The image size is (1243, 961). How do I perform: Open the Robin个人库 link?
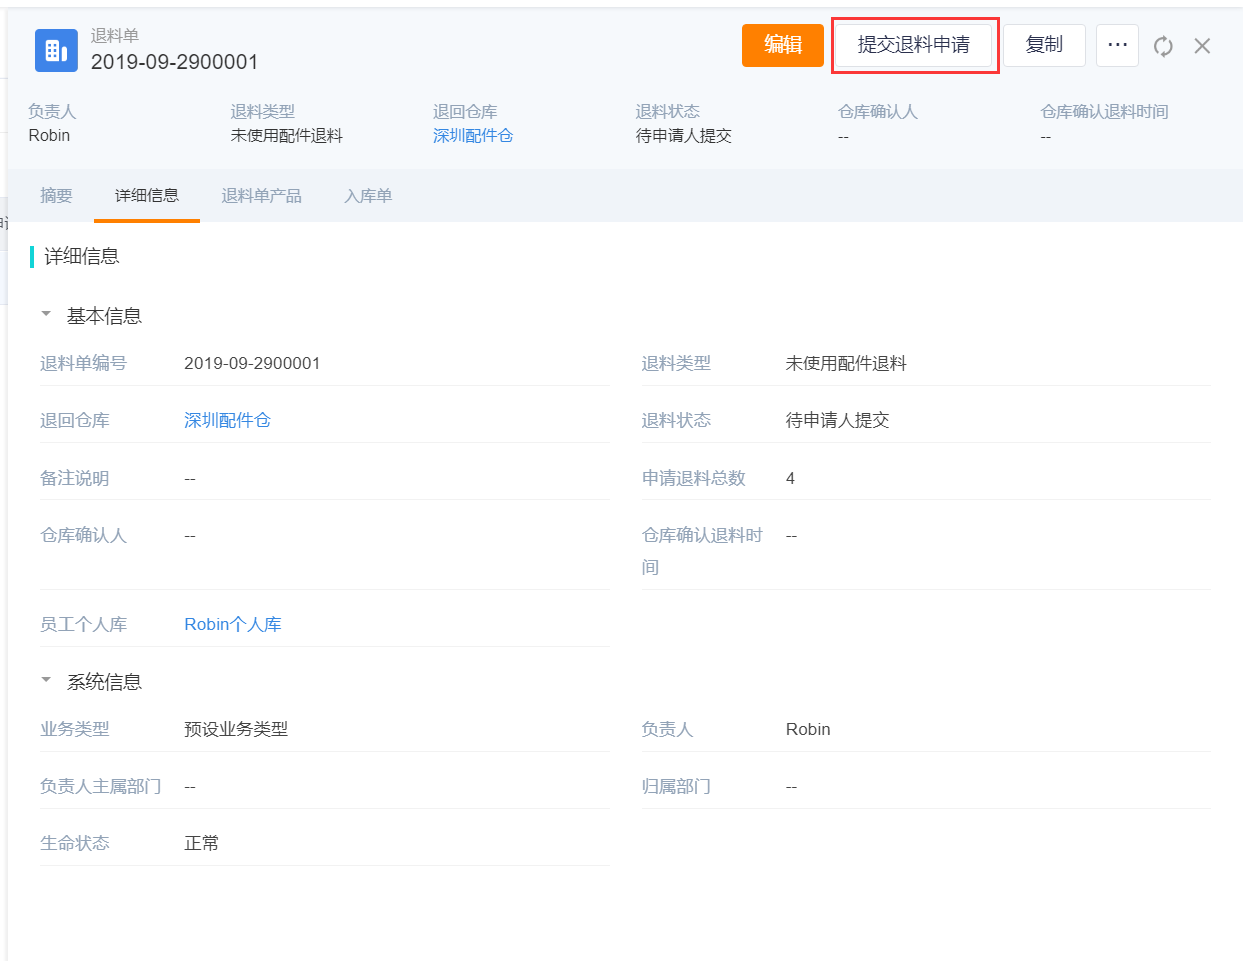coord(233,625)
